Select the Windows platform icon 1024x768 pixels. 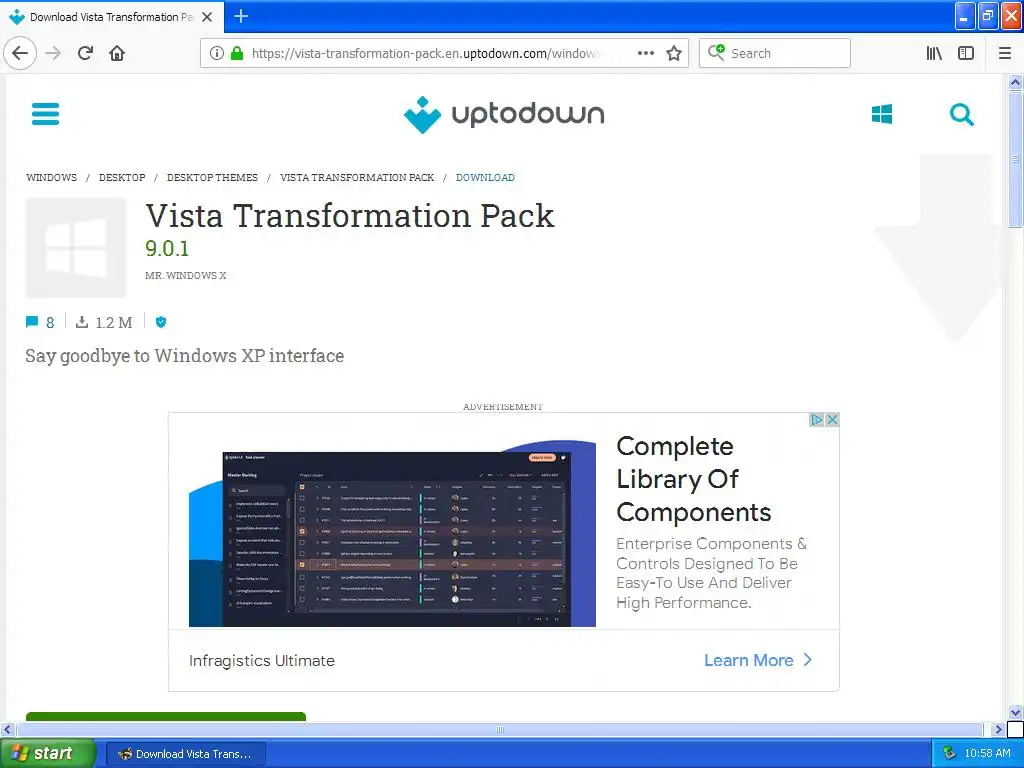coord(882,114)
